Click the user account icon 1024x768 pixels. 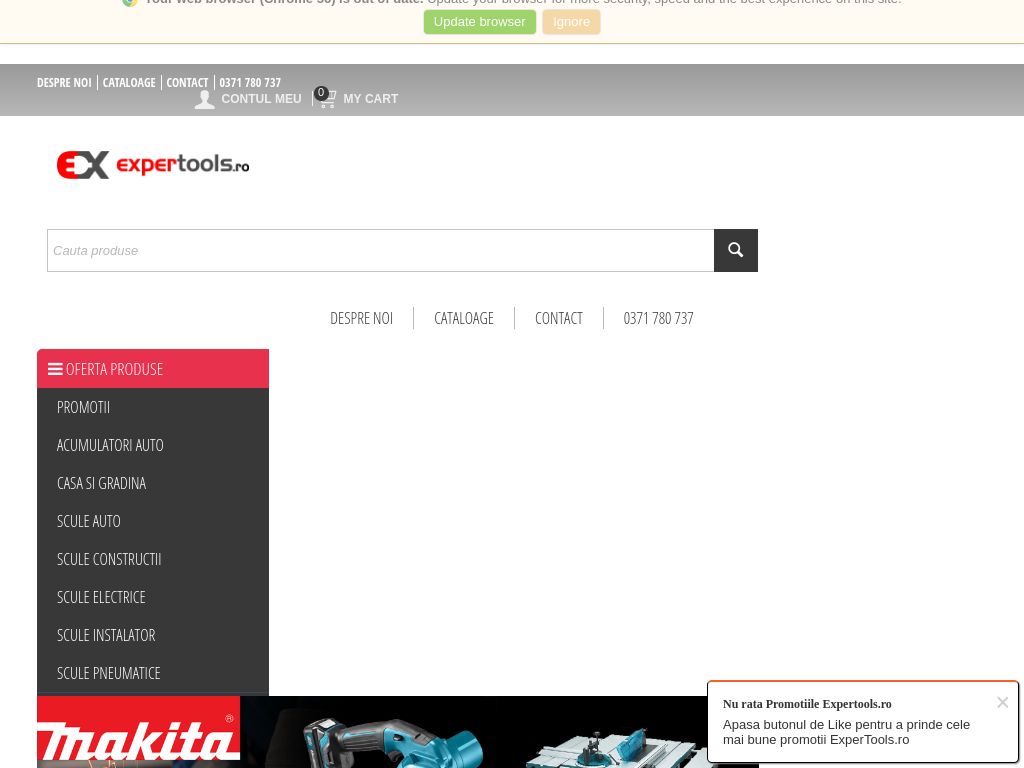pyautogui.click(x=205, y=99)
